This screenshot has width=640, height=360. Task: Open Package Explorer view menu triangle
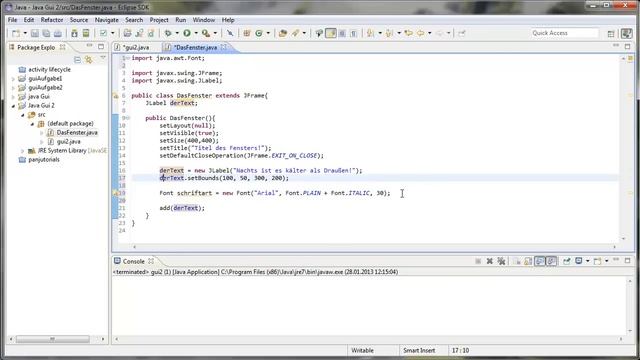pyautogui.click(x=102, y=58)
